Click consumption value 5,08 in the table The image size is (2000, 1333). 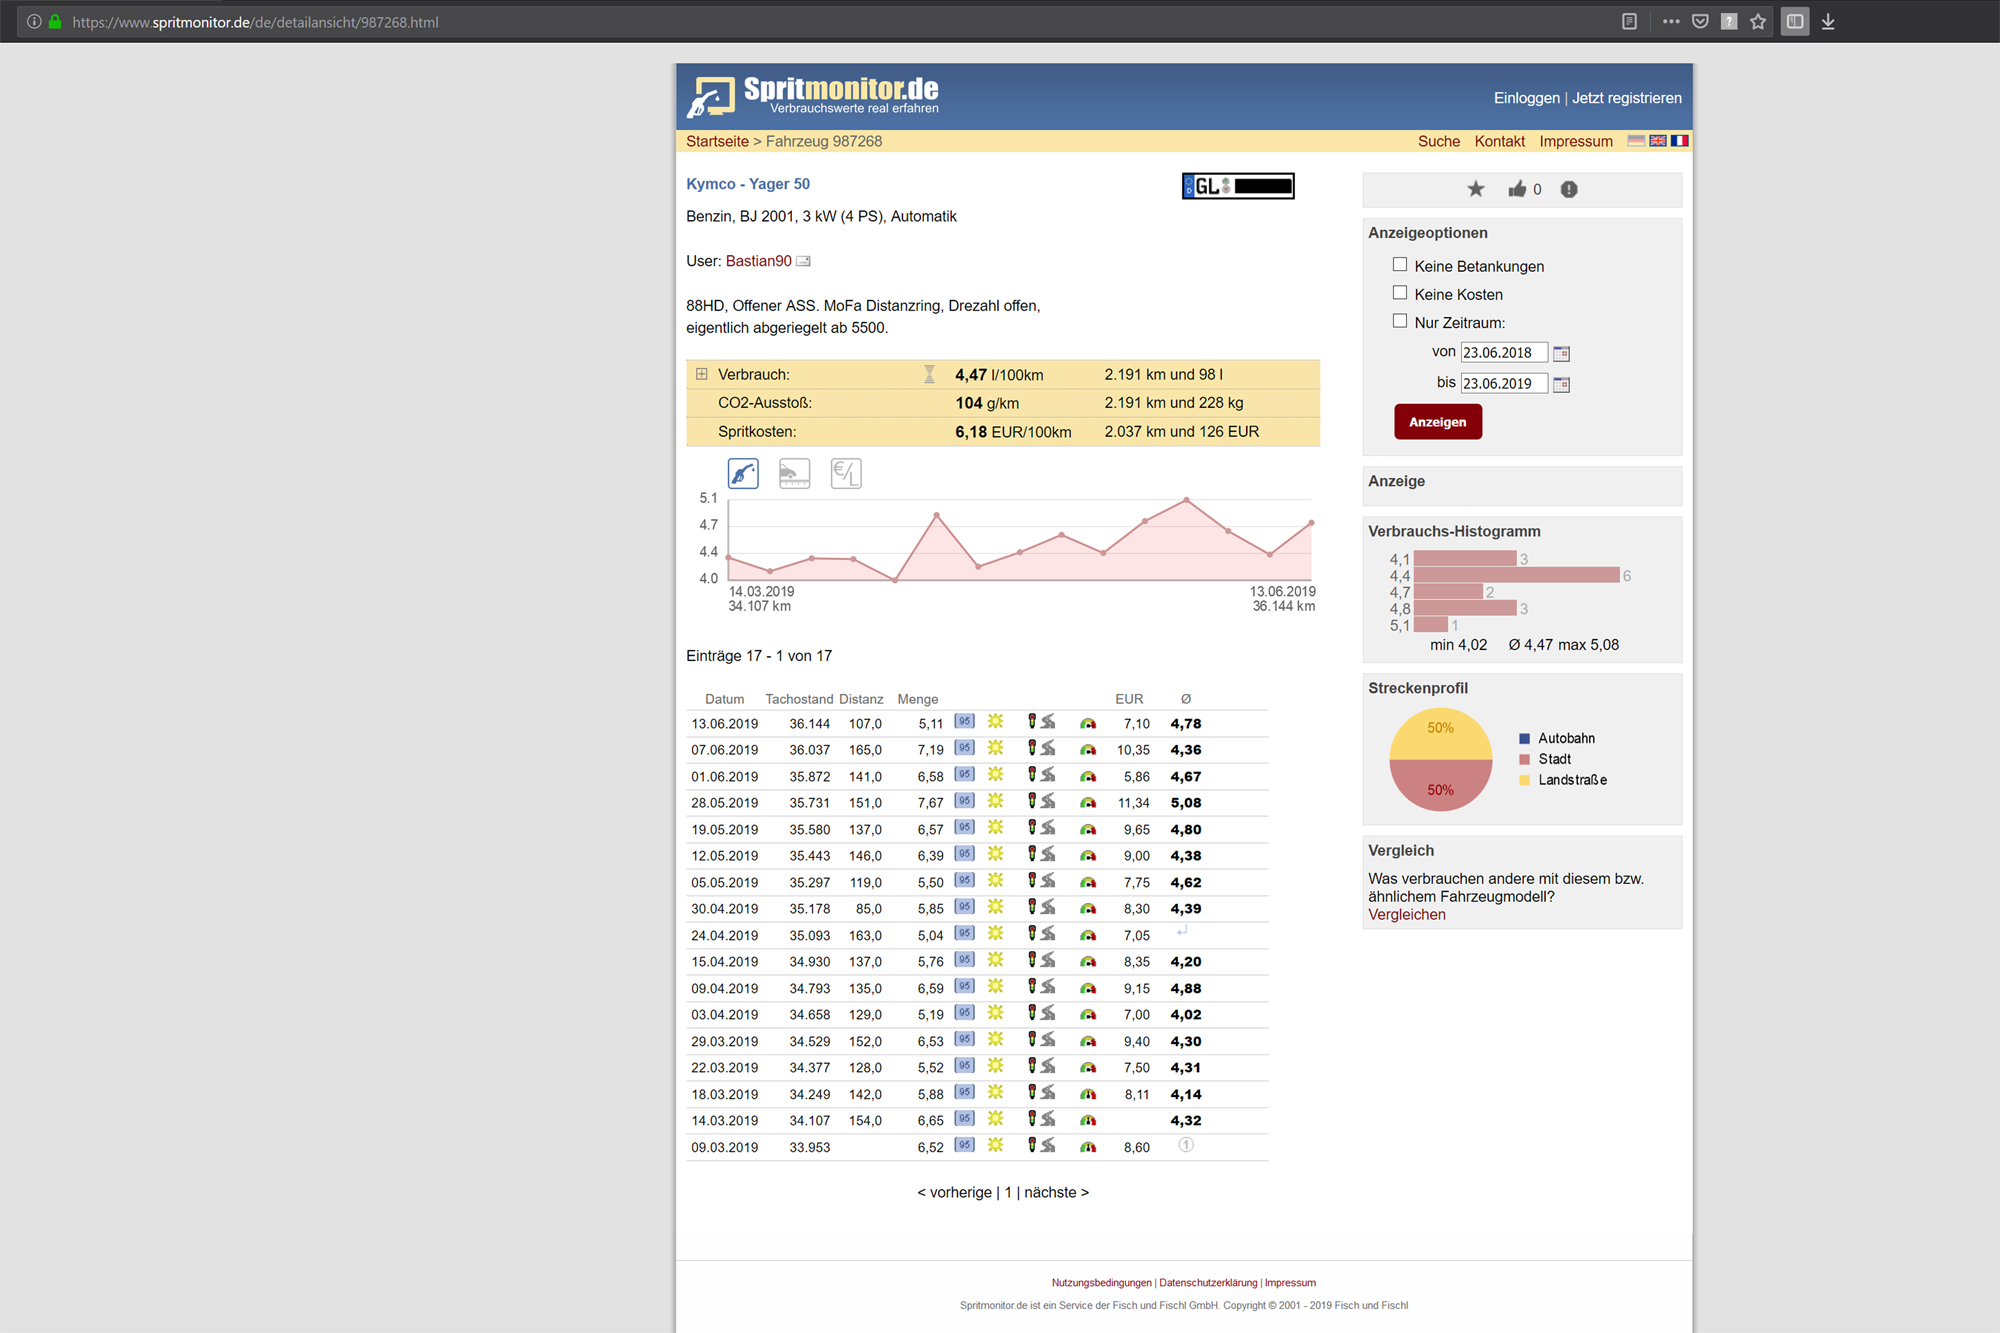click(x=1186, y=803)
